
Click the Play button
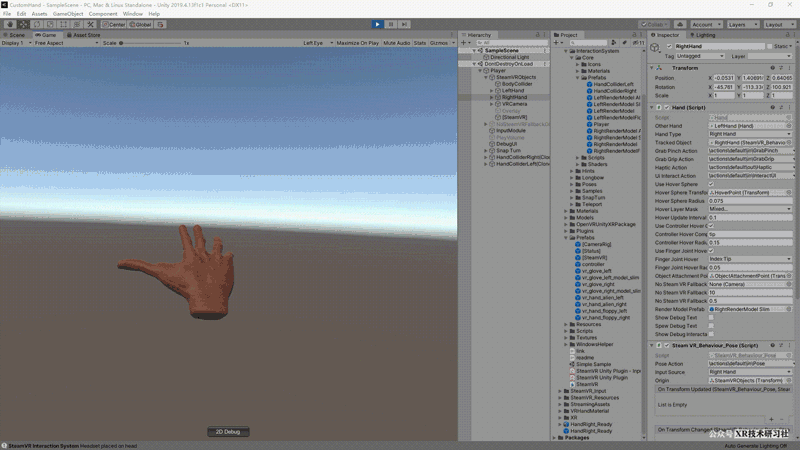click(x=378, y=24)
